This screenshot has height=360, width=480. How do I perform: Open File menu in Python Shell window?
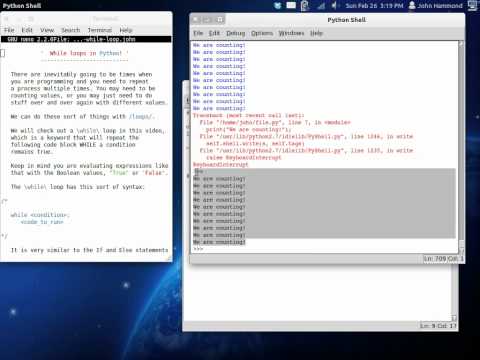coord(198,33)
